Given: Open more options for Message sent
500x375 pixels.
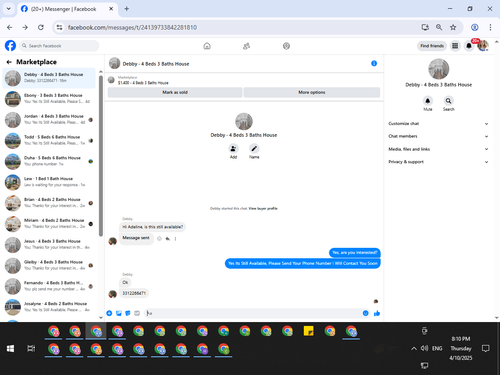Looking at the screenshot, I should coord(175,239).
